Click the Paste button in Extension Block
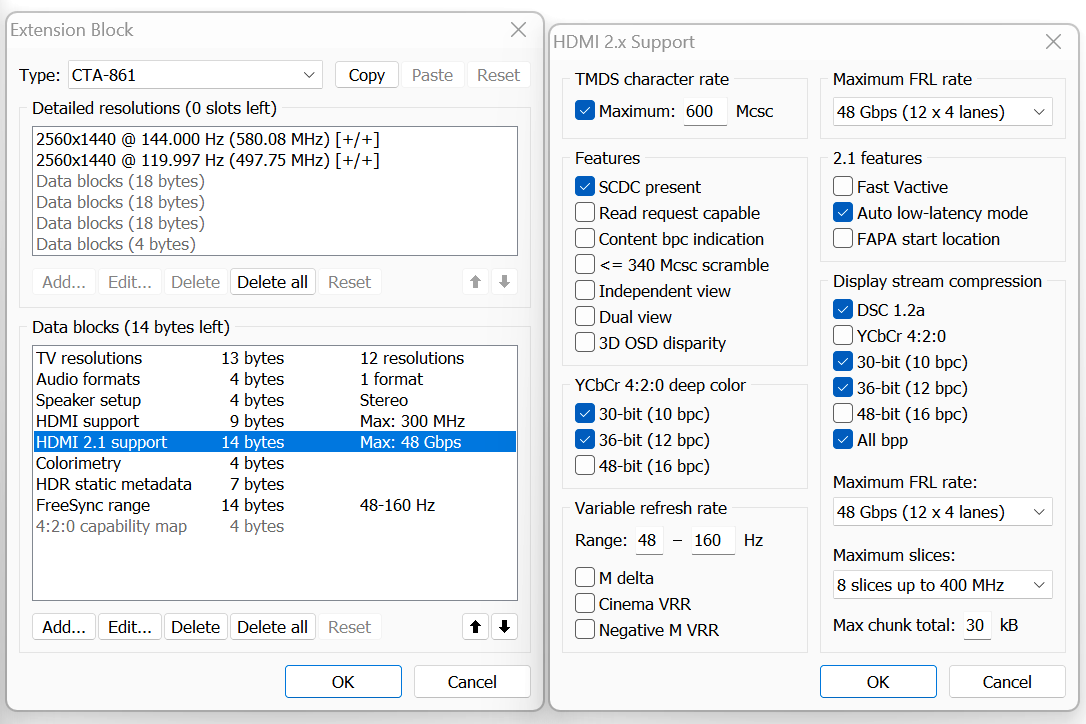This screenshot has height=724, width=1086. (432, 75)
